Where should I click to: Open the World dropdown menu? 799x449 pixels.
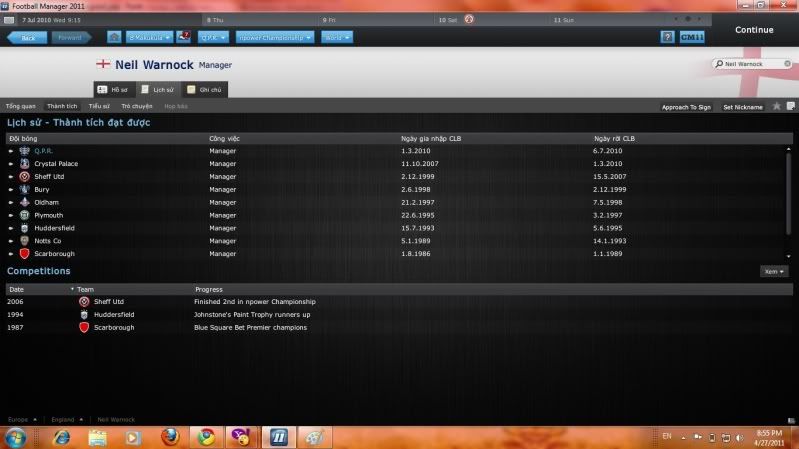tap(337, 37)
